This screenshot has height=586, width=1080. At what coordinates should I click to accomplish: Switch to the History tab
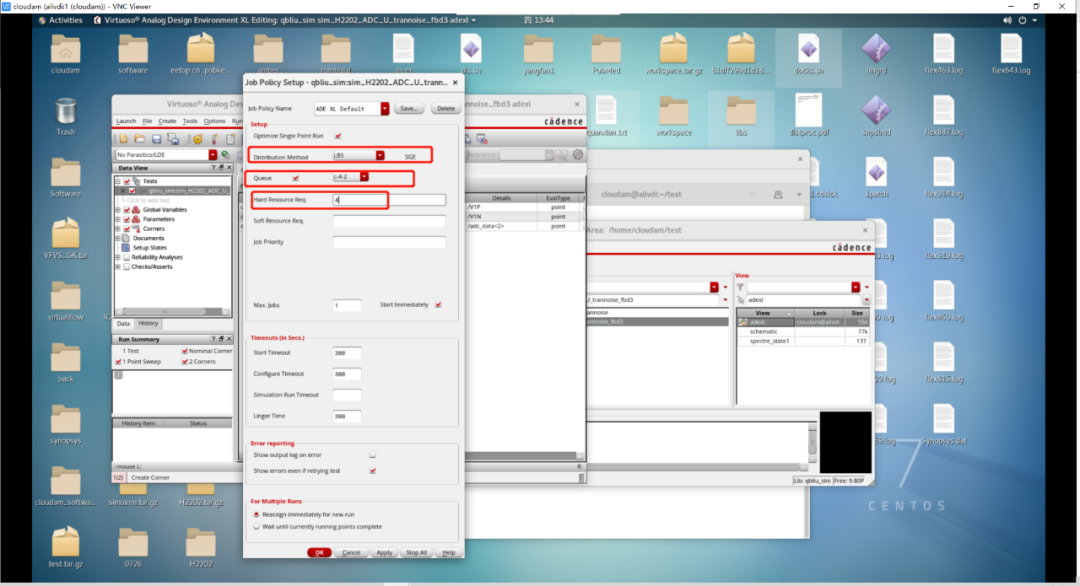point(148,323)
